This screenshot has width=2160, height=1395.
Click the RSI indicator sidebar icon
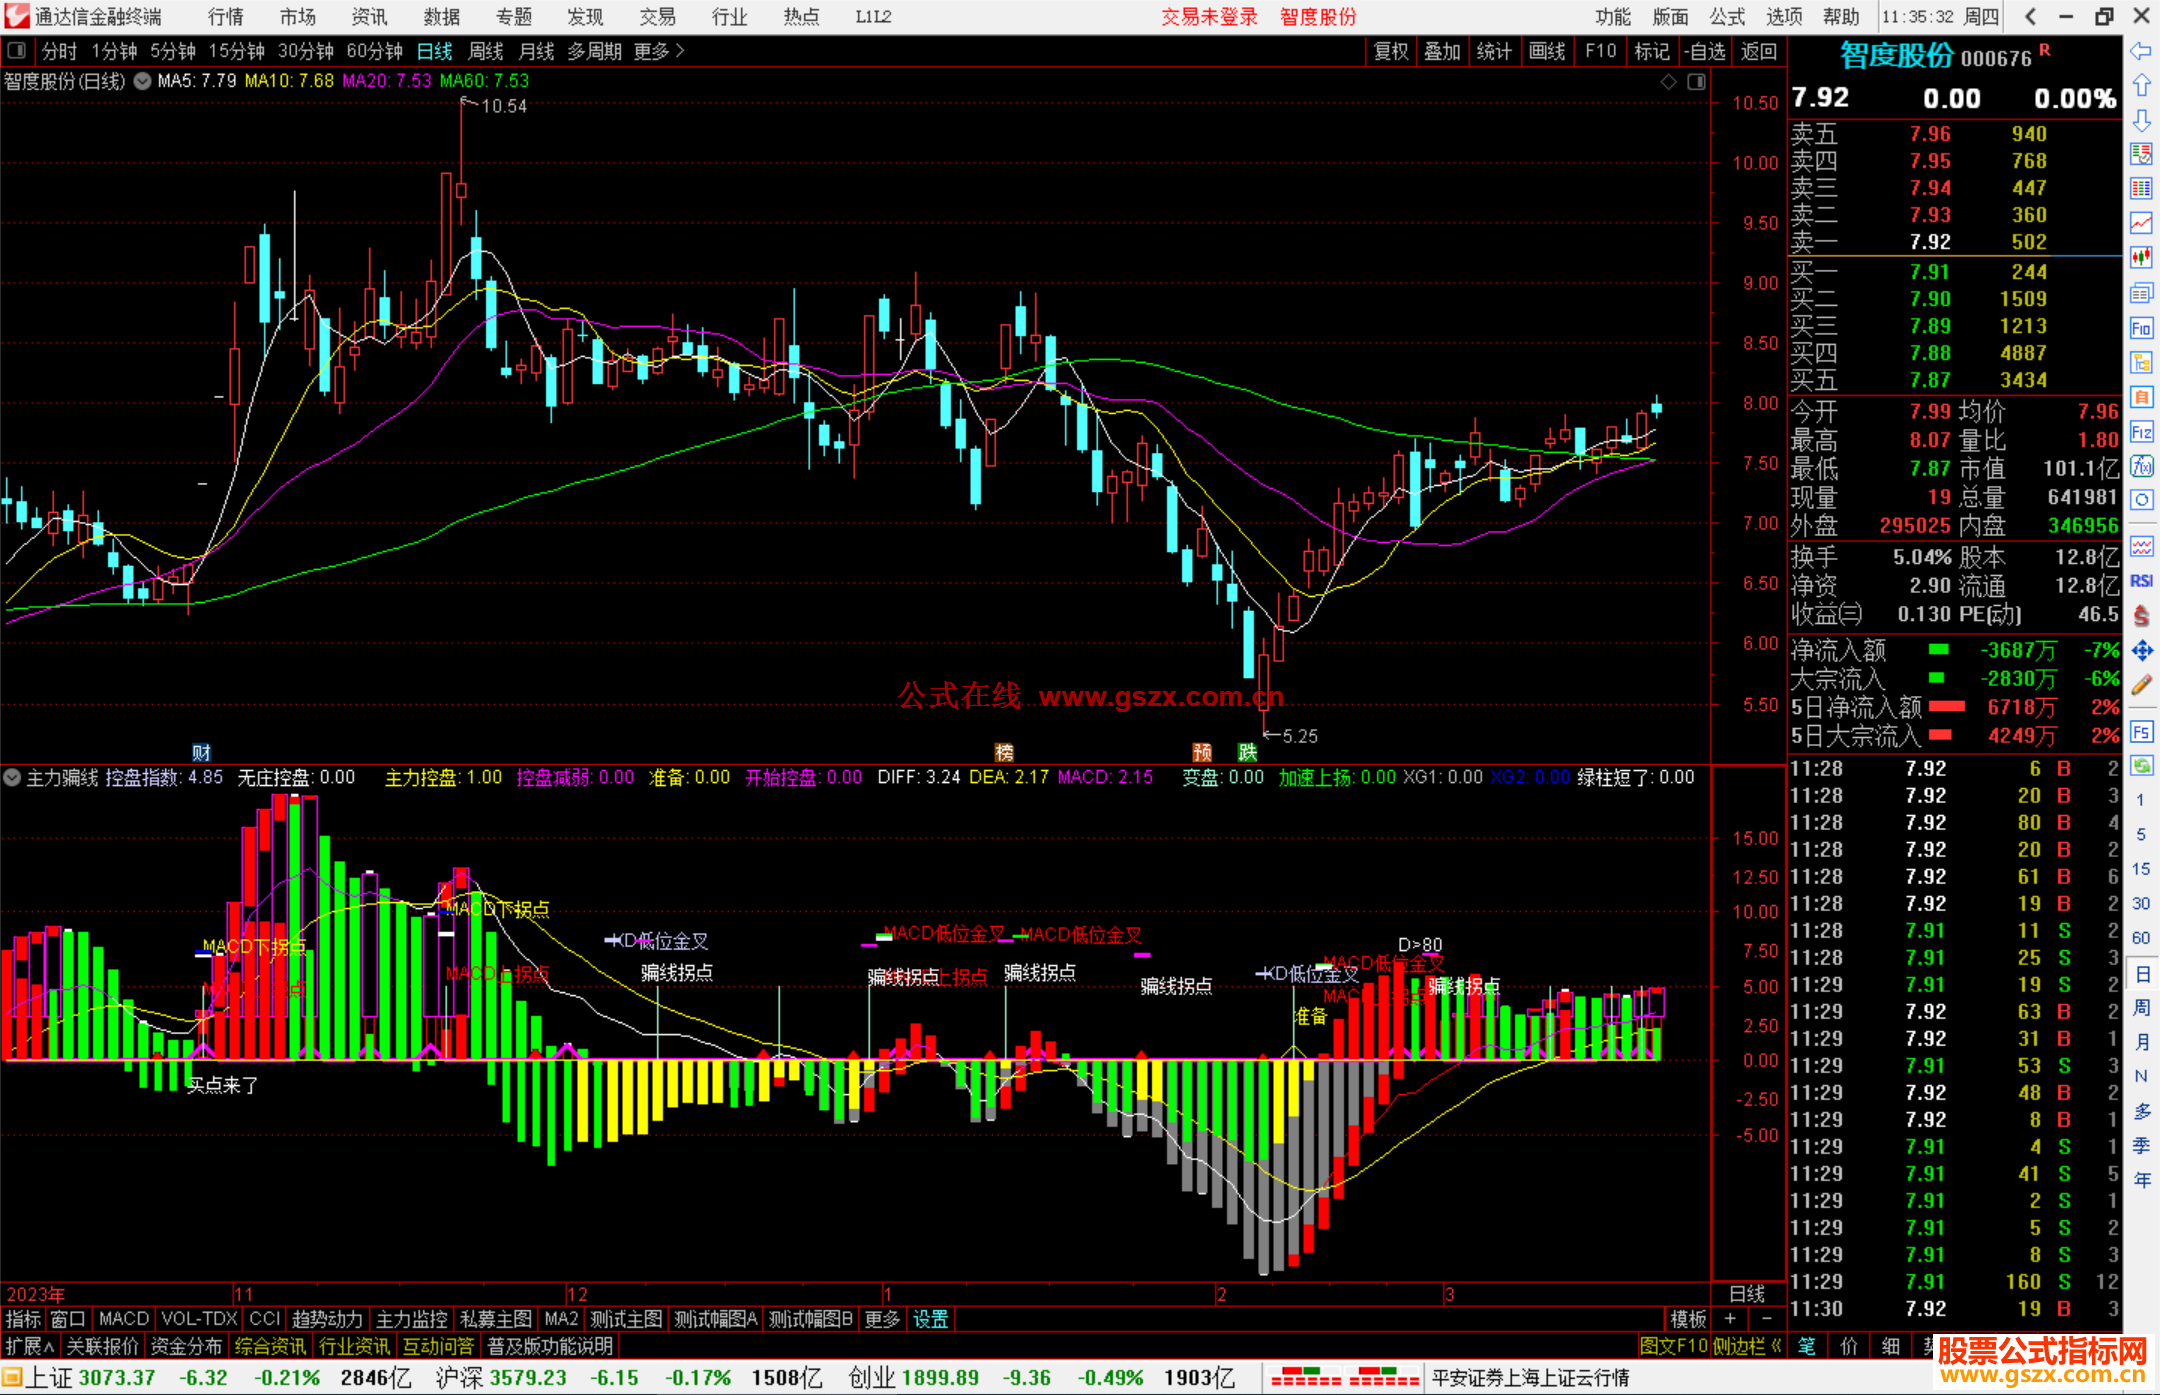coord(2141,581)
